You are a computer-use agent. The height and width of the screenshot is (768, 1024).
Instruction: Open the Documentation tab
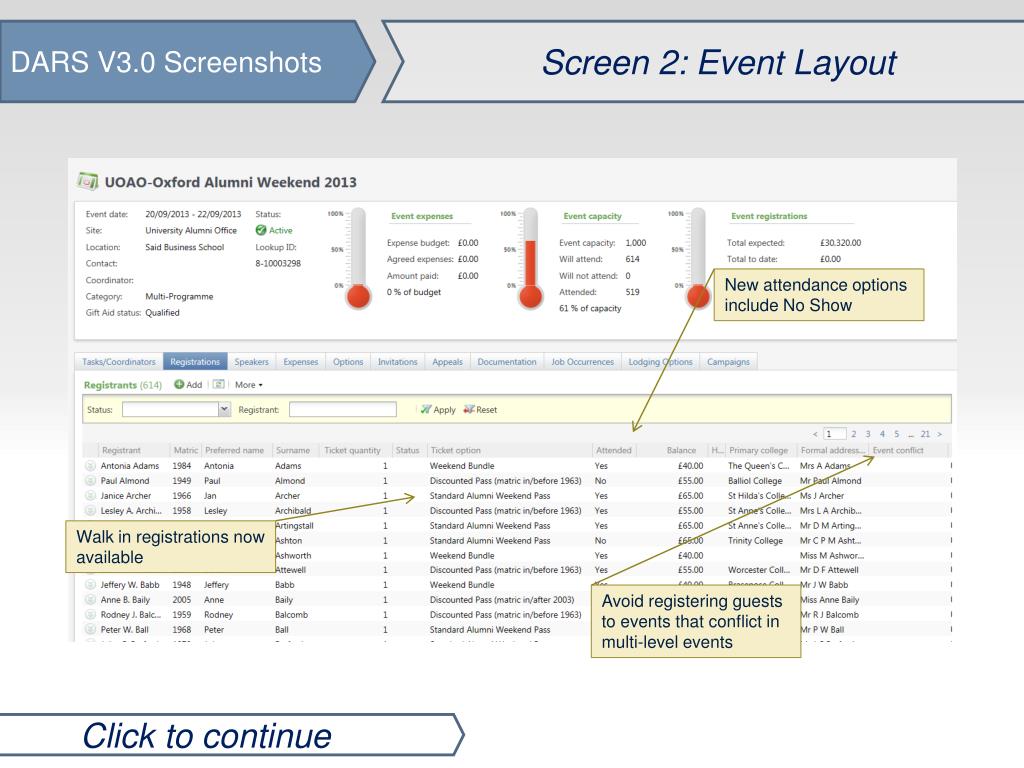pos(507,362)
